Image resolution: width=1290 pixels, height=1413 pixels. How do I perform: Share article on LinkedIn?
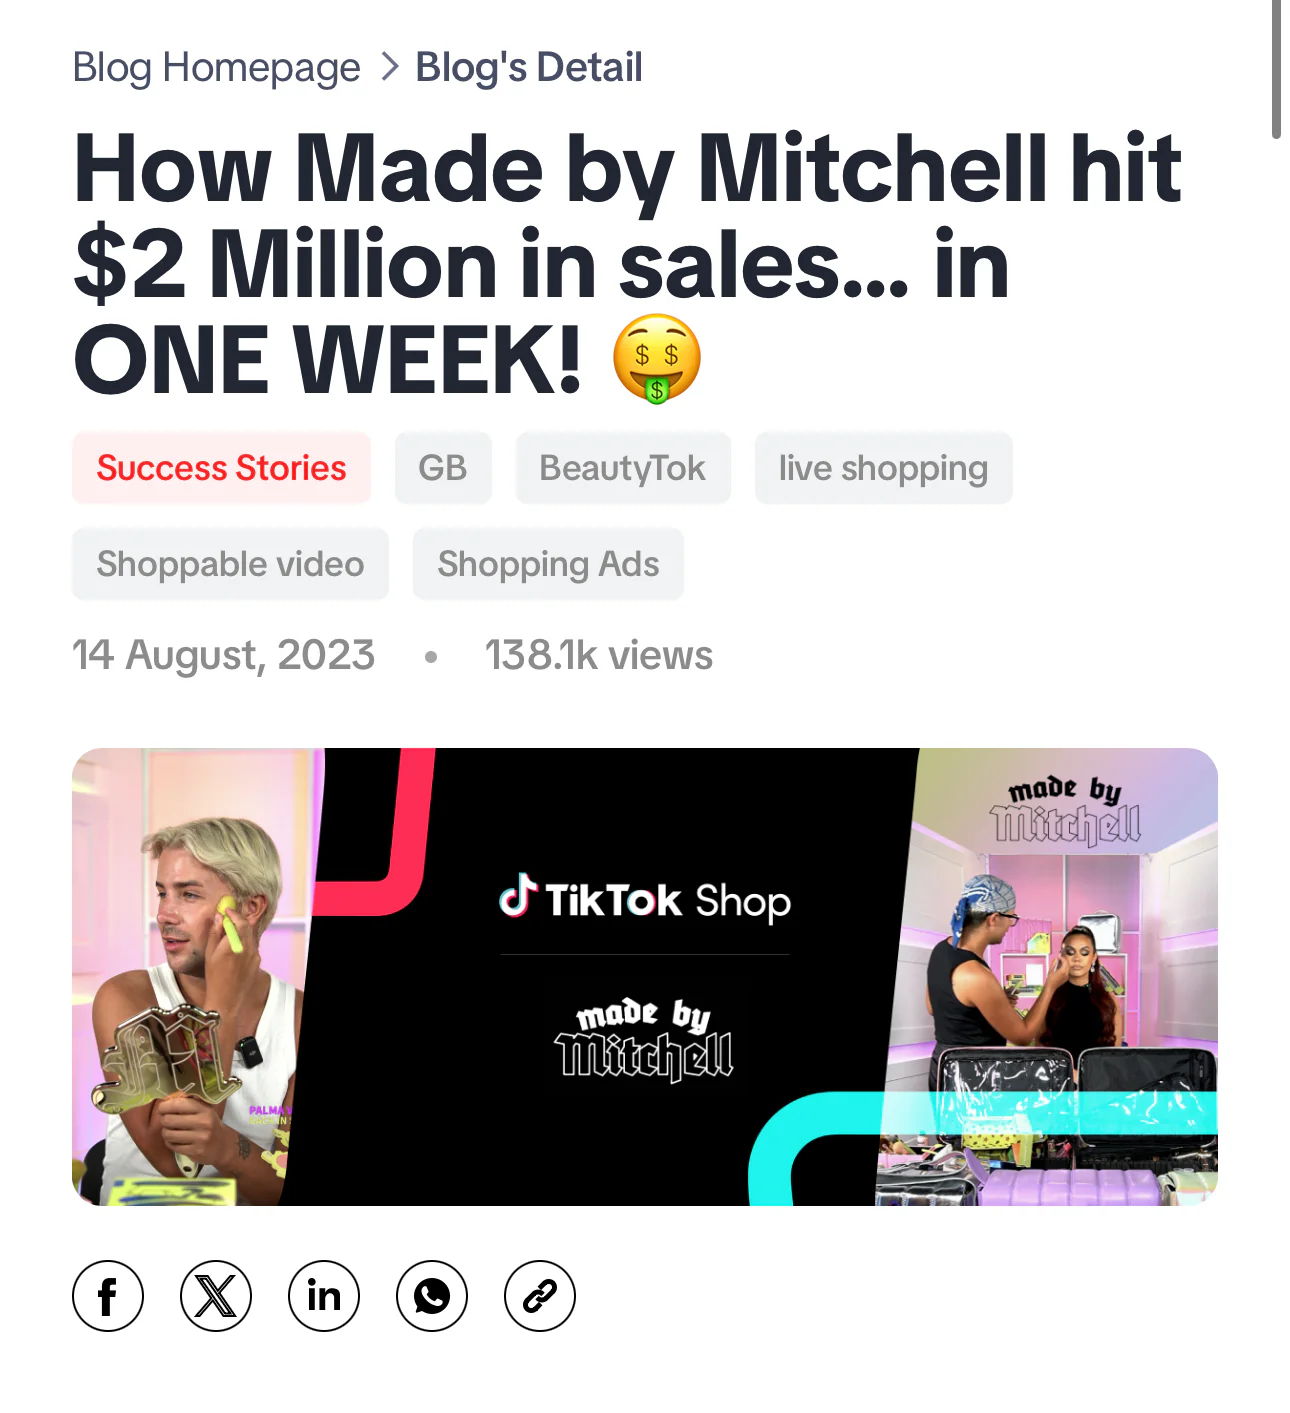324,1296
